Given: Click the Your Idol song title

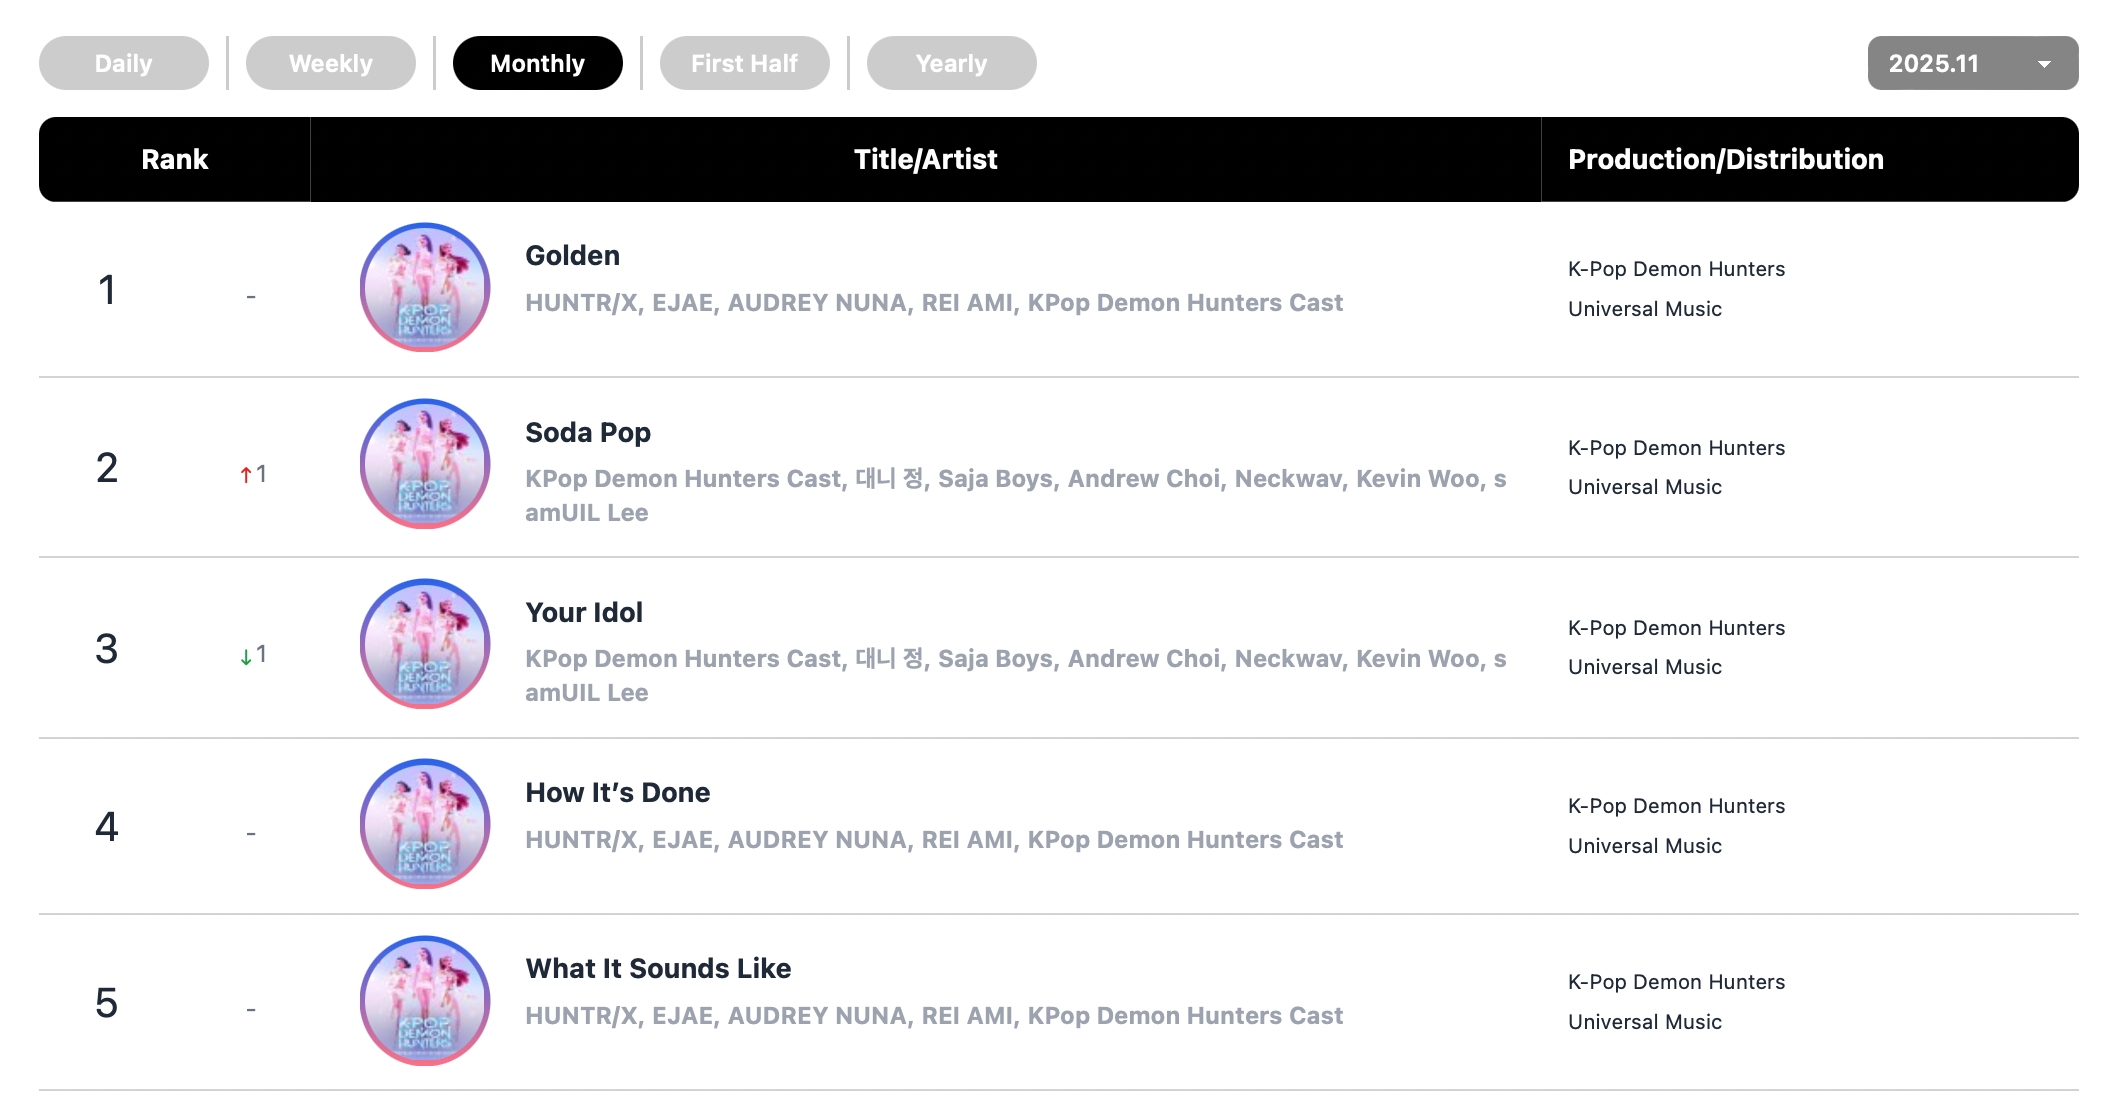Looking at the screenshot, I should tap(584, 613).
